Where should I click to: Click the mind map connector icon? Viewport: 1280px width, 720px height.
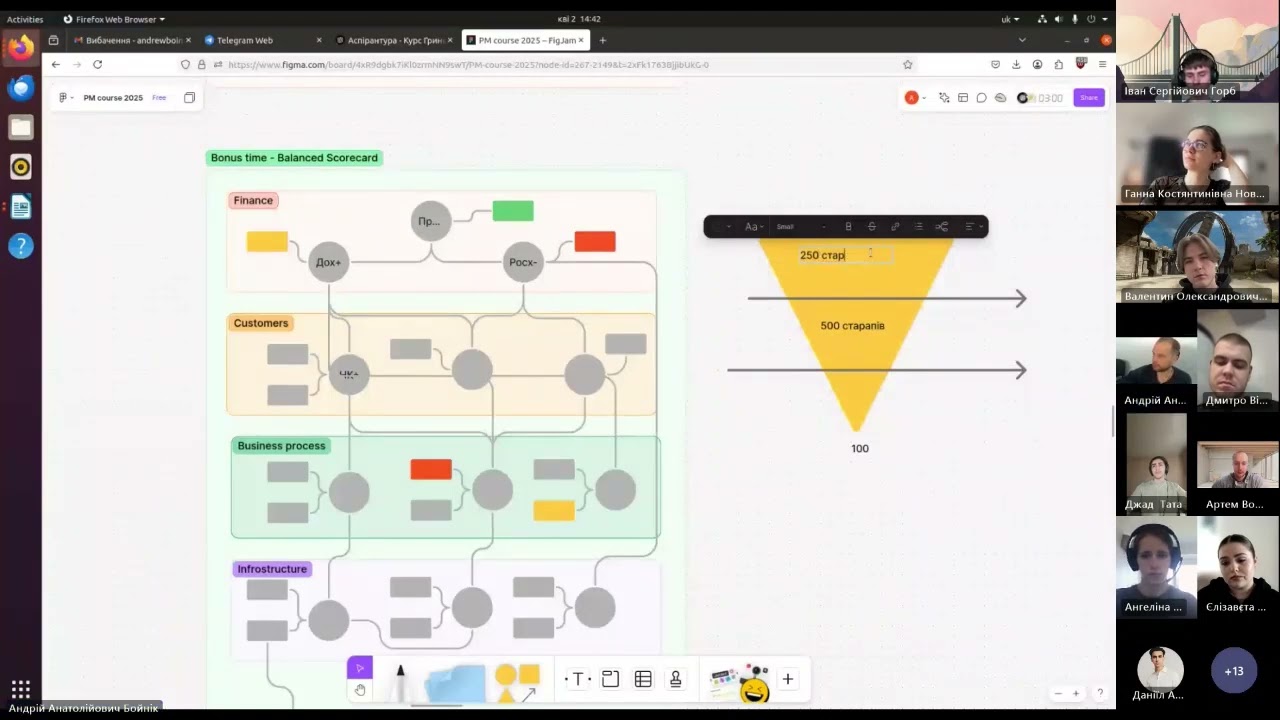point(941,227)
